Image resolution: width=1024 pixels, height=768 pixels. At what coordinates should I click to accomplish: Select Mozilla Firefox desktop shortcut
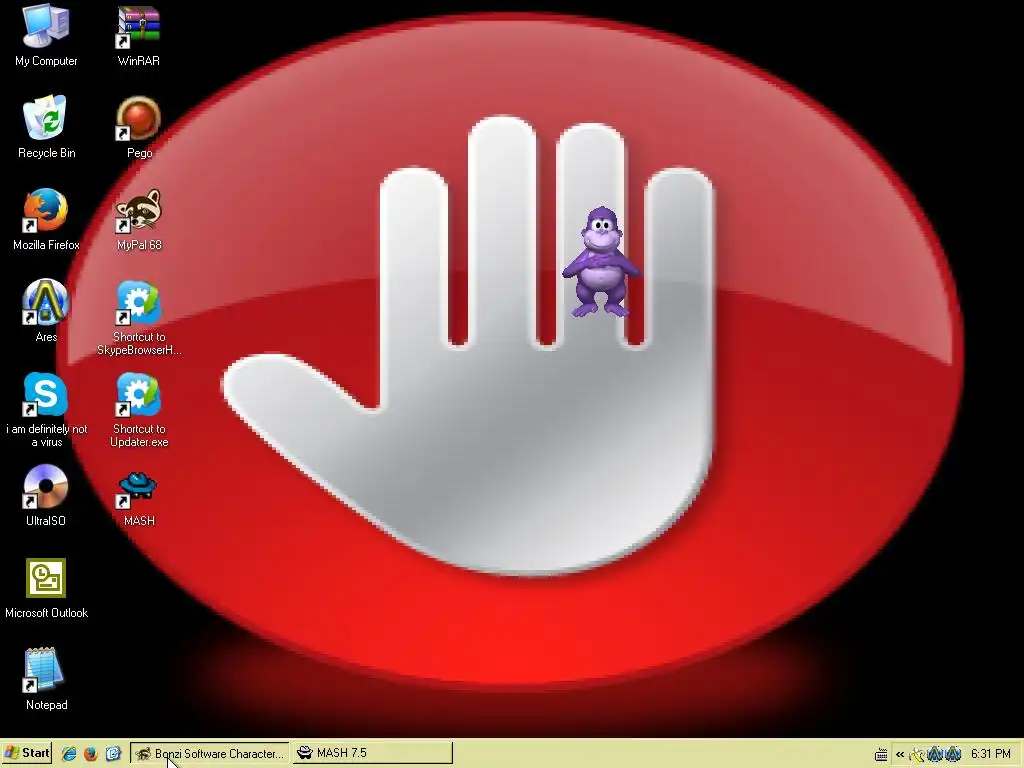tap(46, 219)
